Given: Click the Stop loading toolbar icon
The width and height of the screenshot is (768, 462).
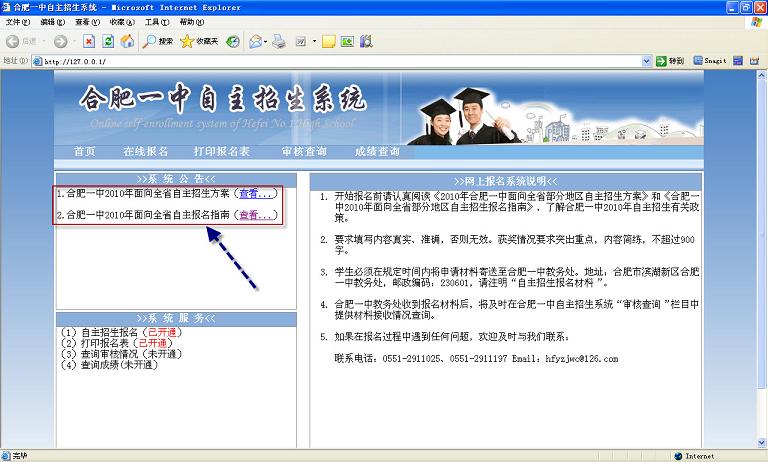Looking at the screenshot, I should click(89, 41).
